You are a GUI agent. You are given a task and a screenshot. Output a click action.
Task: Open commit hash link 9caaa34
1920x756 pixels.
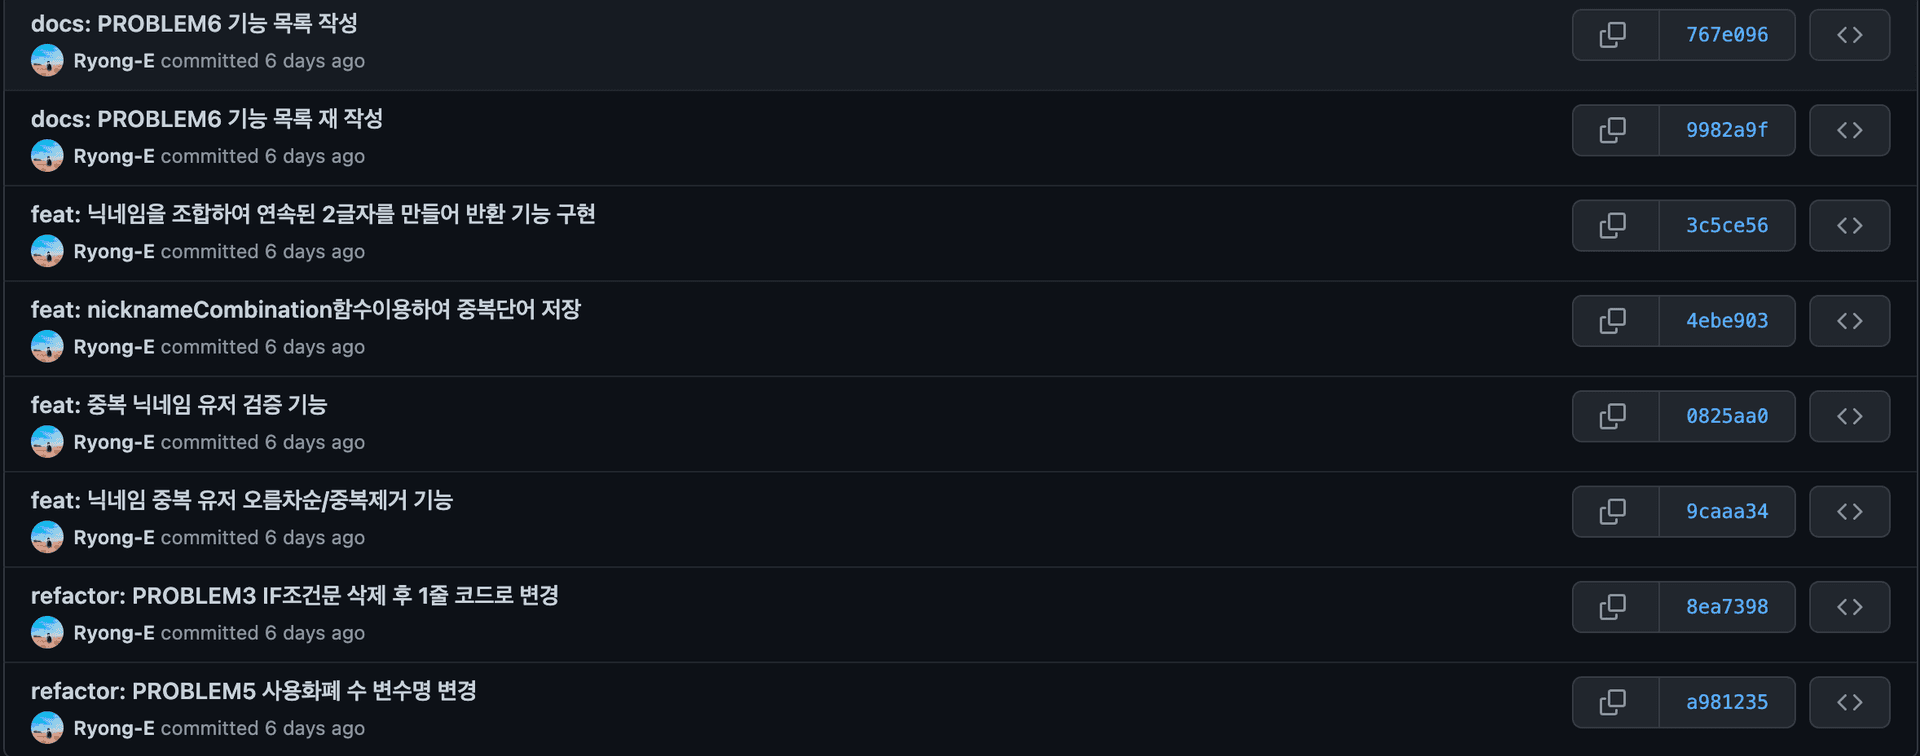coord(1726,512)
